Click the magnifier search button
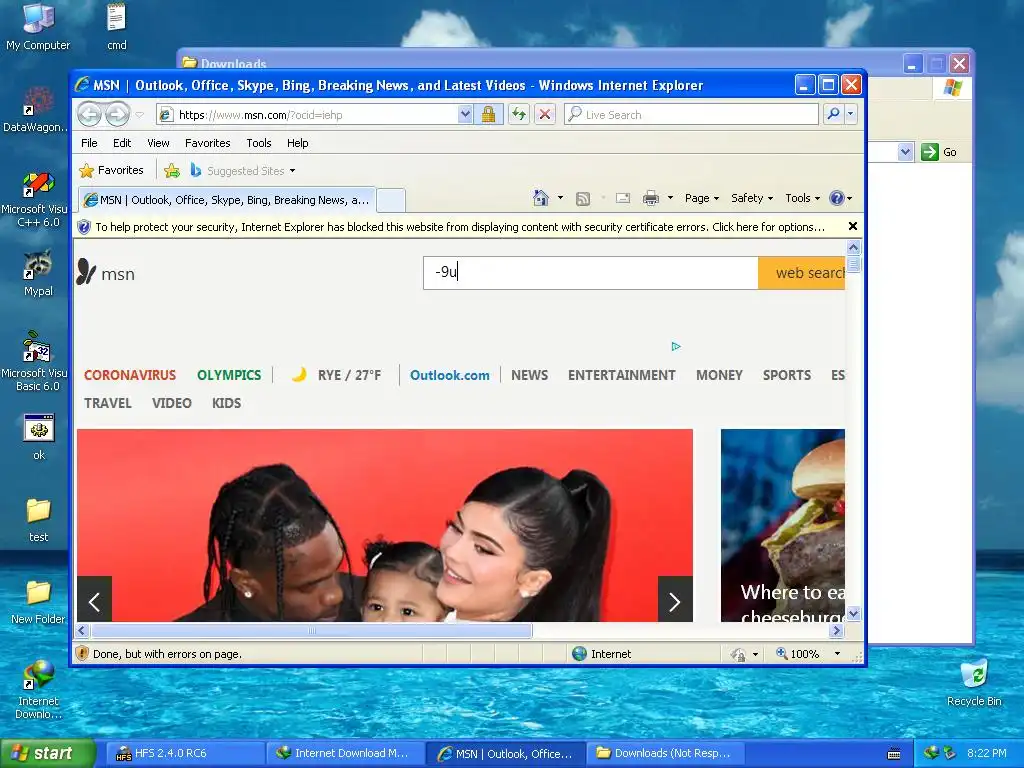Viewport: 1024px width, 768px height. tap(833, 115)
